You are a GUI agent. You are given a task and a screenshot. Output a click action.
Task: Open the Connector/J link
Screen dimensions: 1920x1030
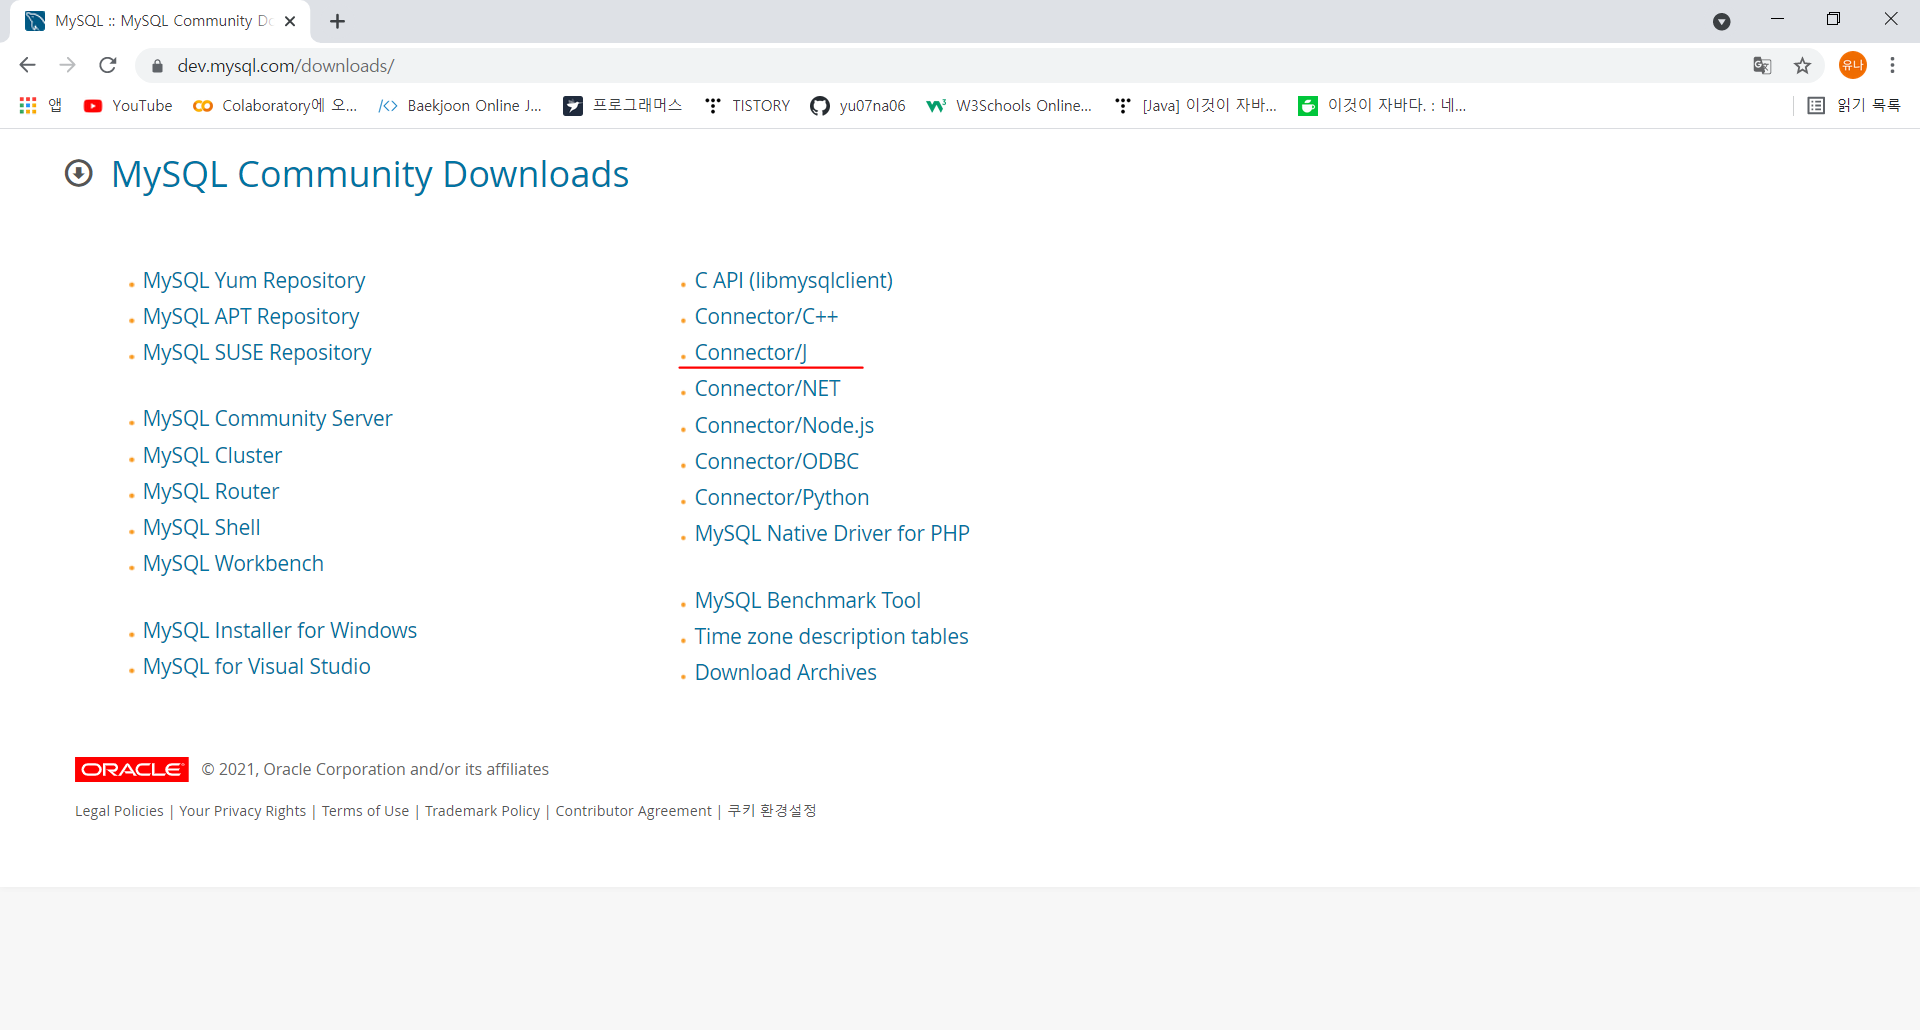(751, 352)
